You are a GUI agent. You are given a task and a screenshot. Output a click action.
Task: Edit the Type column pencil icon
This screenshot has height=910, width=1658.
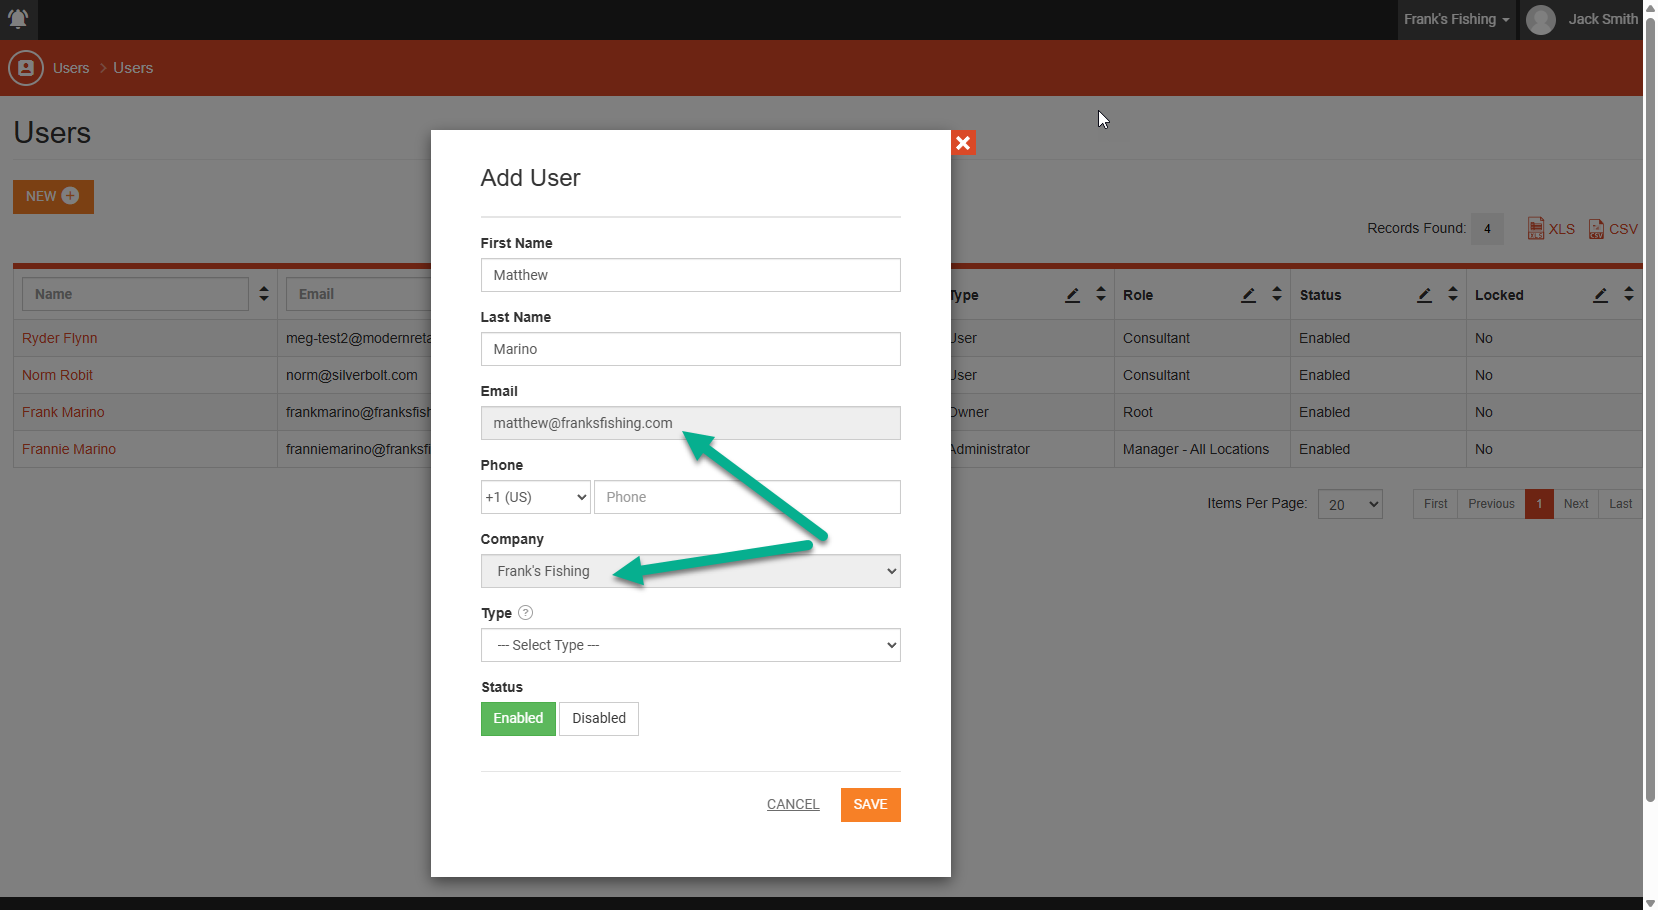pyautogui.click(x=1072, y=295)
